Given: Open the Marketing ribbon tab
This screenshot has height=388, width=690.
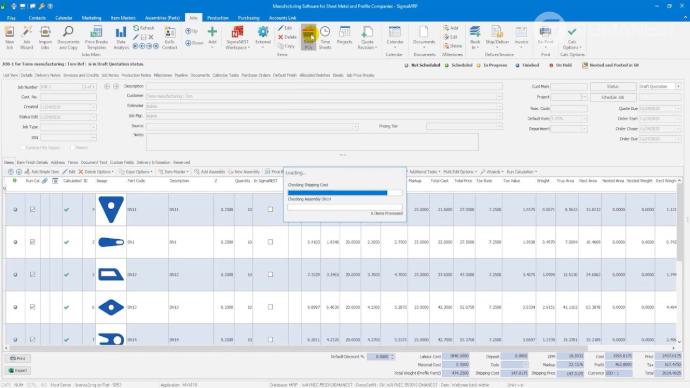Looking at the screenshot, I should point(91,18).
